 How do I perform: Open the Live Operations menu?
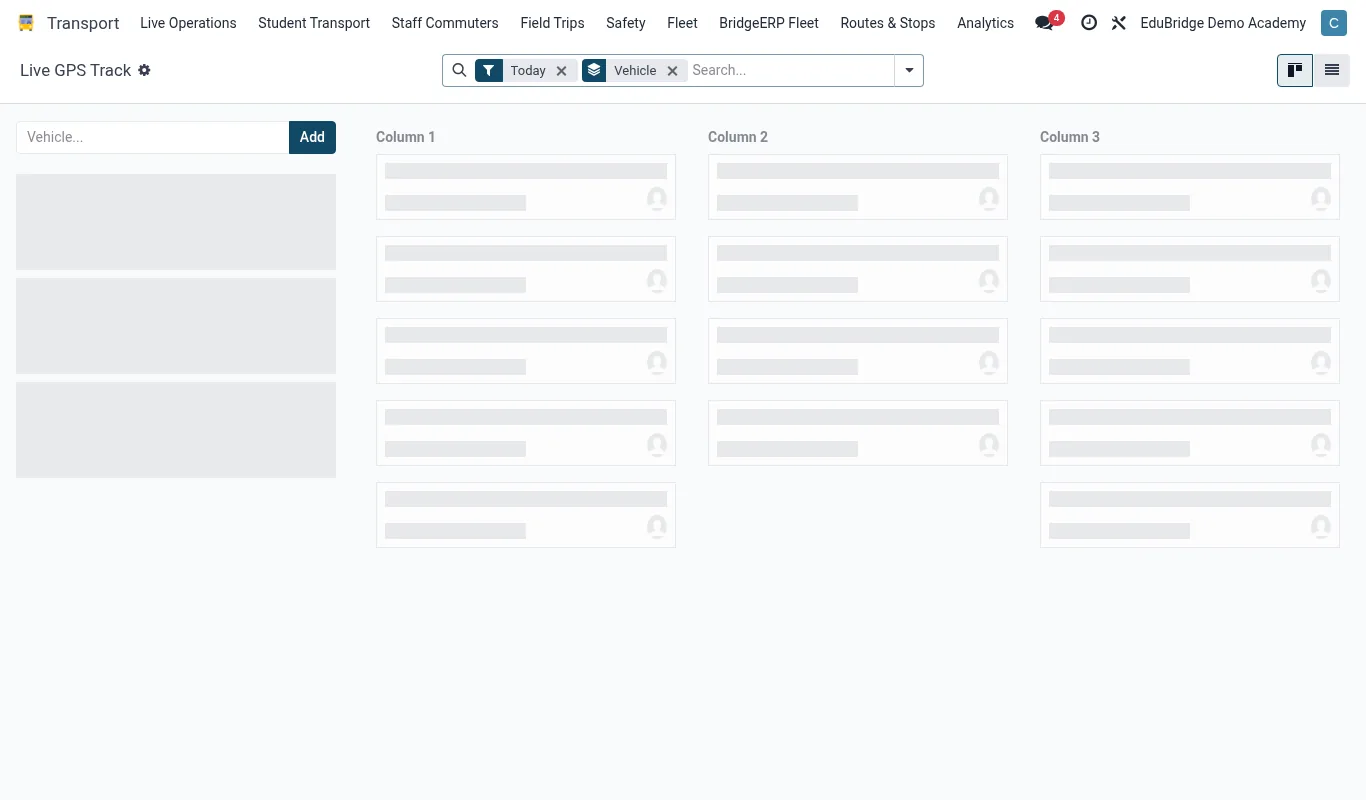(x=188, y=23)
